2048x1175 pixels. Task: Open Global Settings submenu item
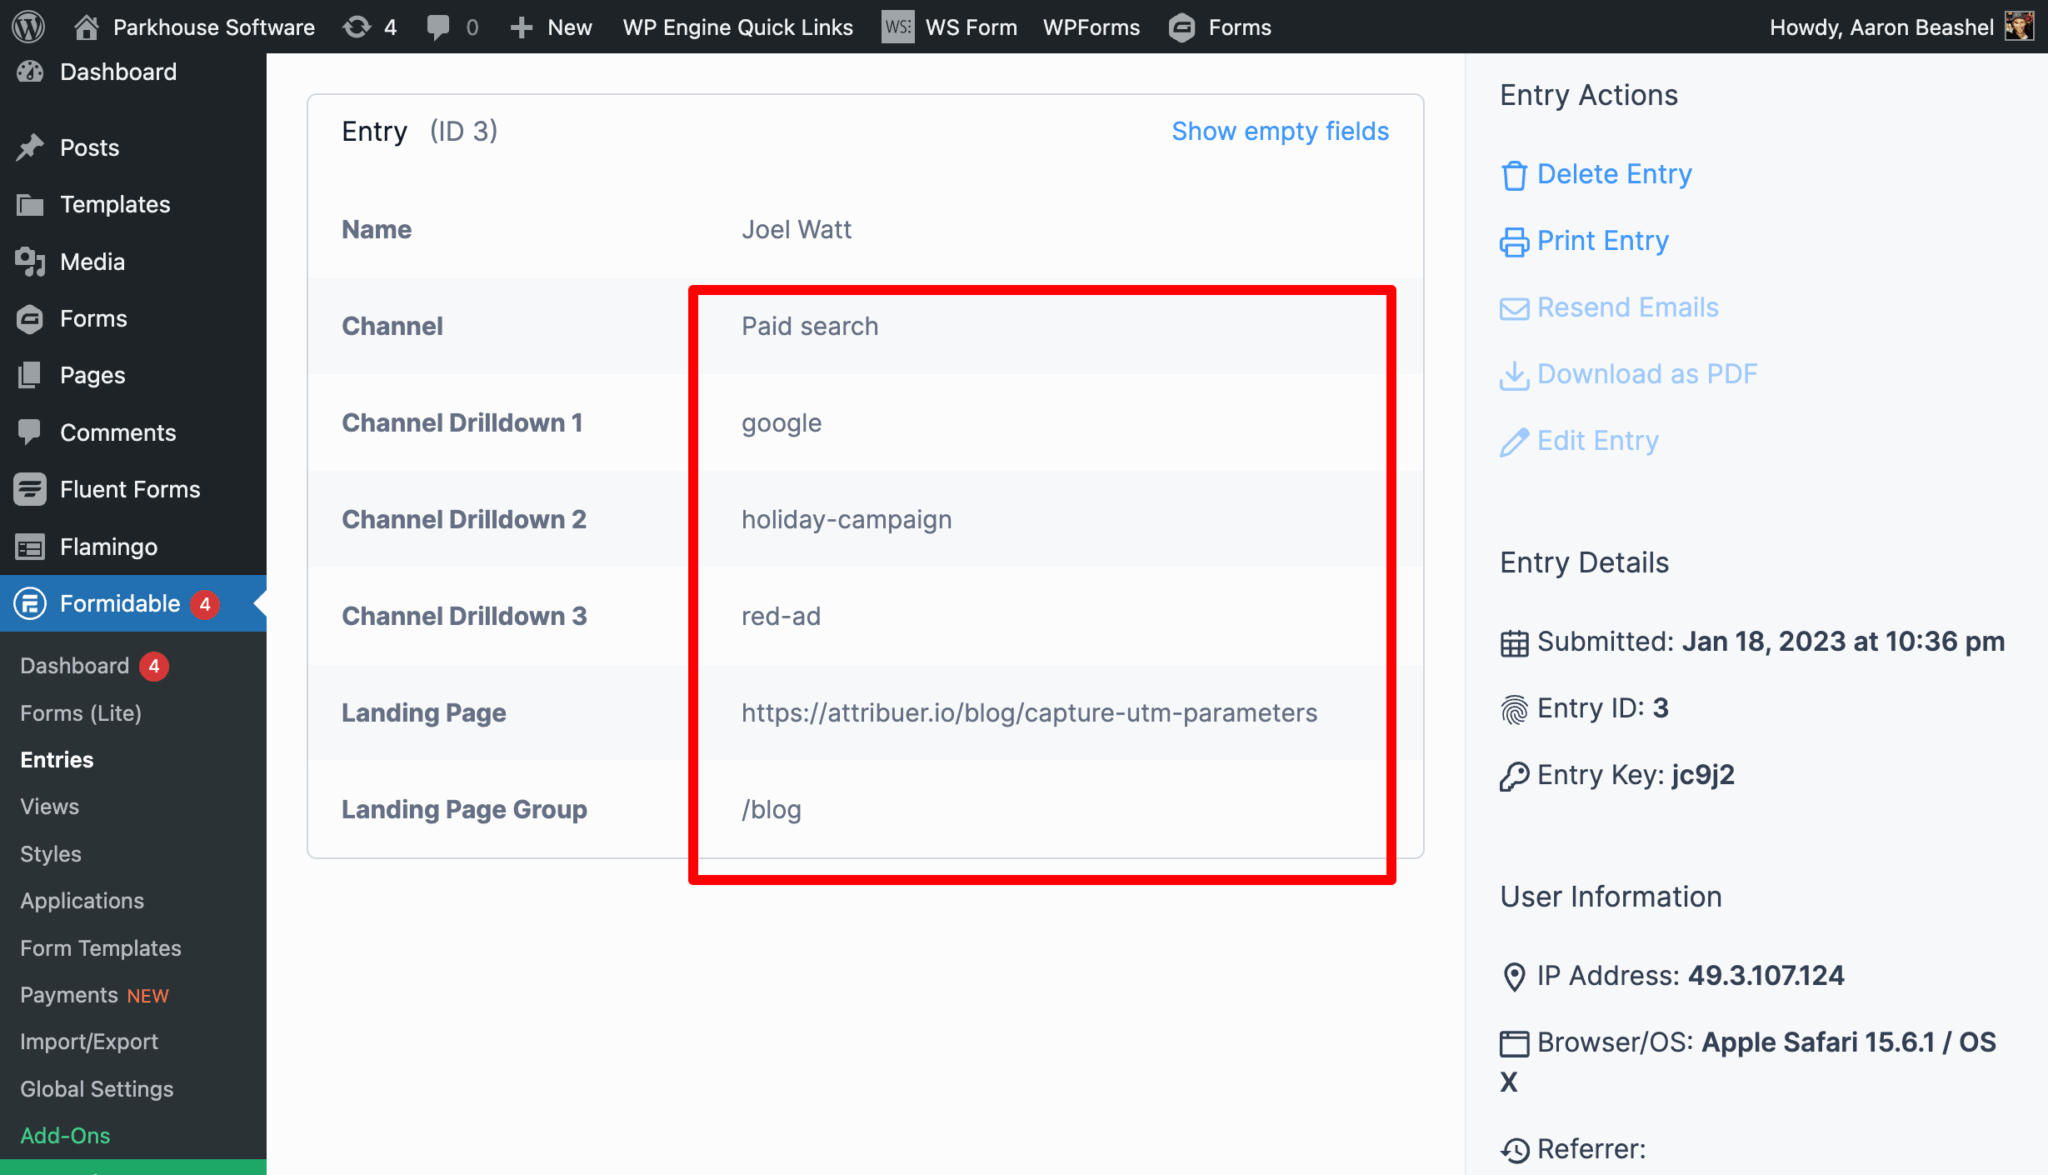point(97,1089)
